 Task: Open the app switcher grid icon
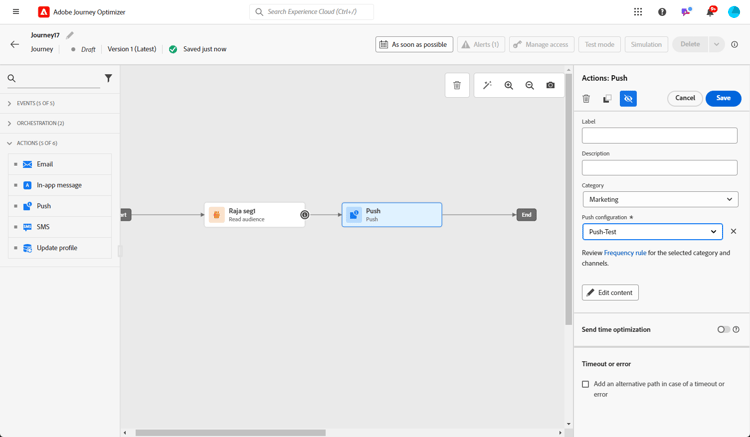tap(638, 12)
